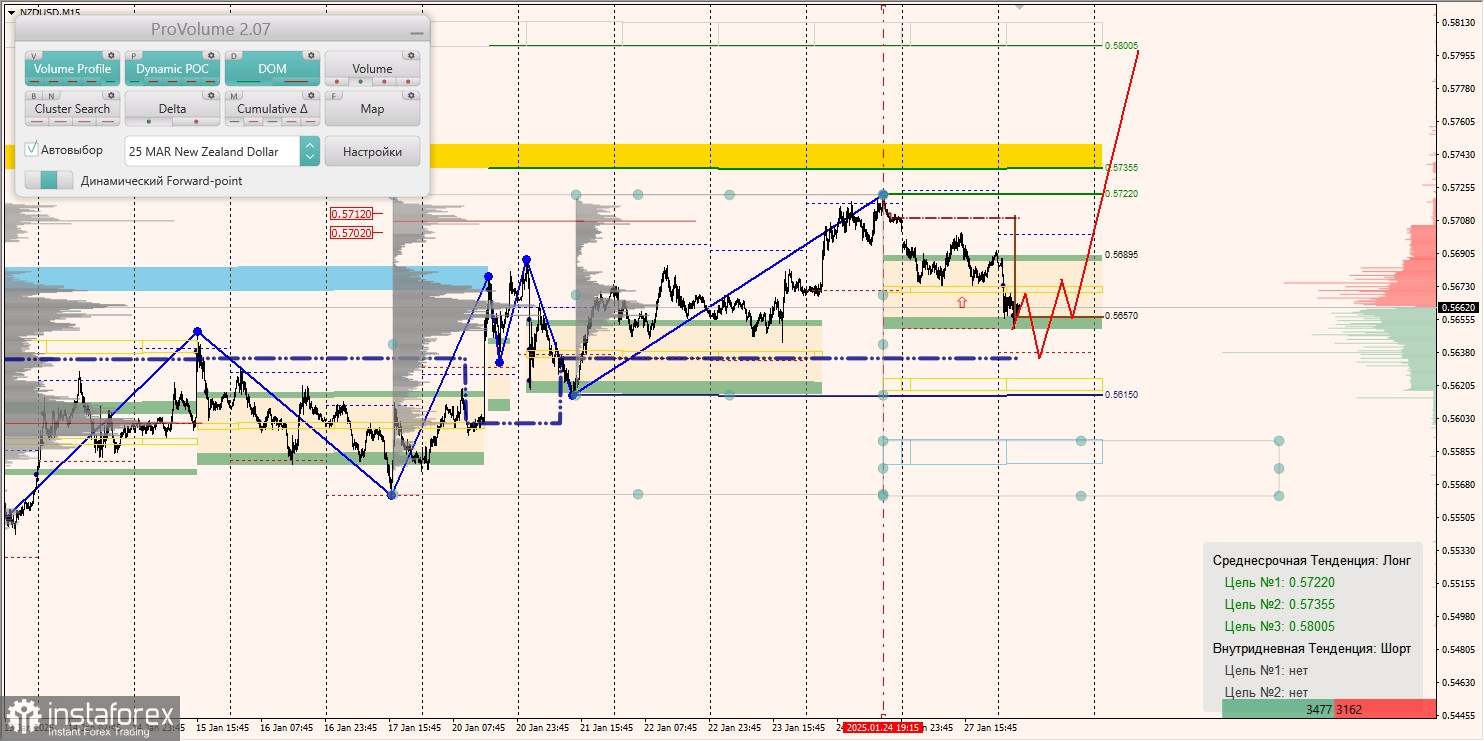Toggle green line segment under Dynamic POC
Viewport: 1484px width, 741px height.
[134, 81]
